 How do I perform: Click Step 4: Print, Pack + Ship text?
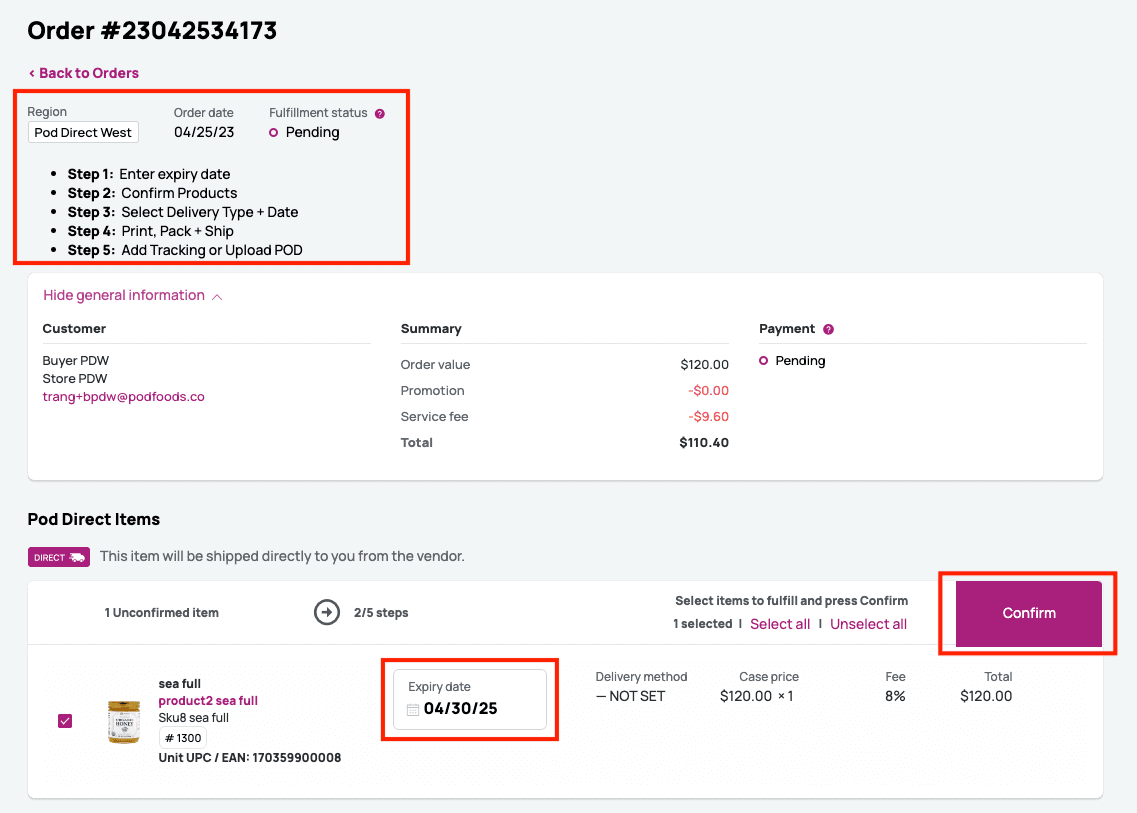[151, 231]
